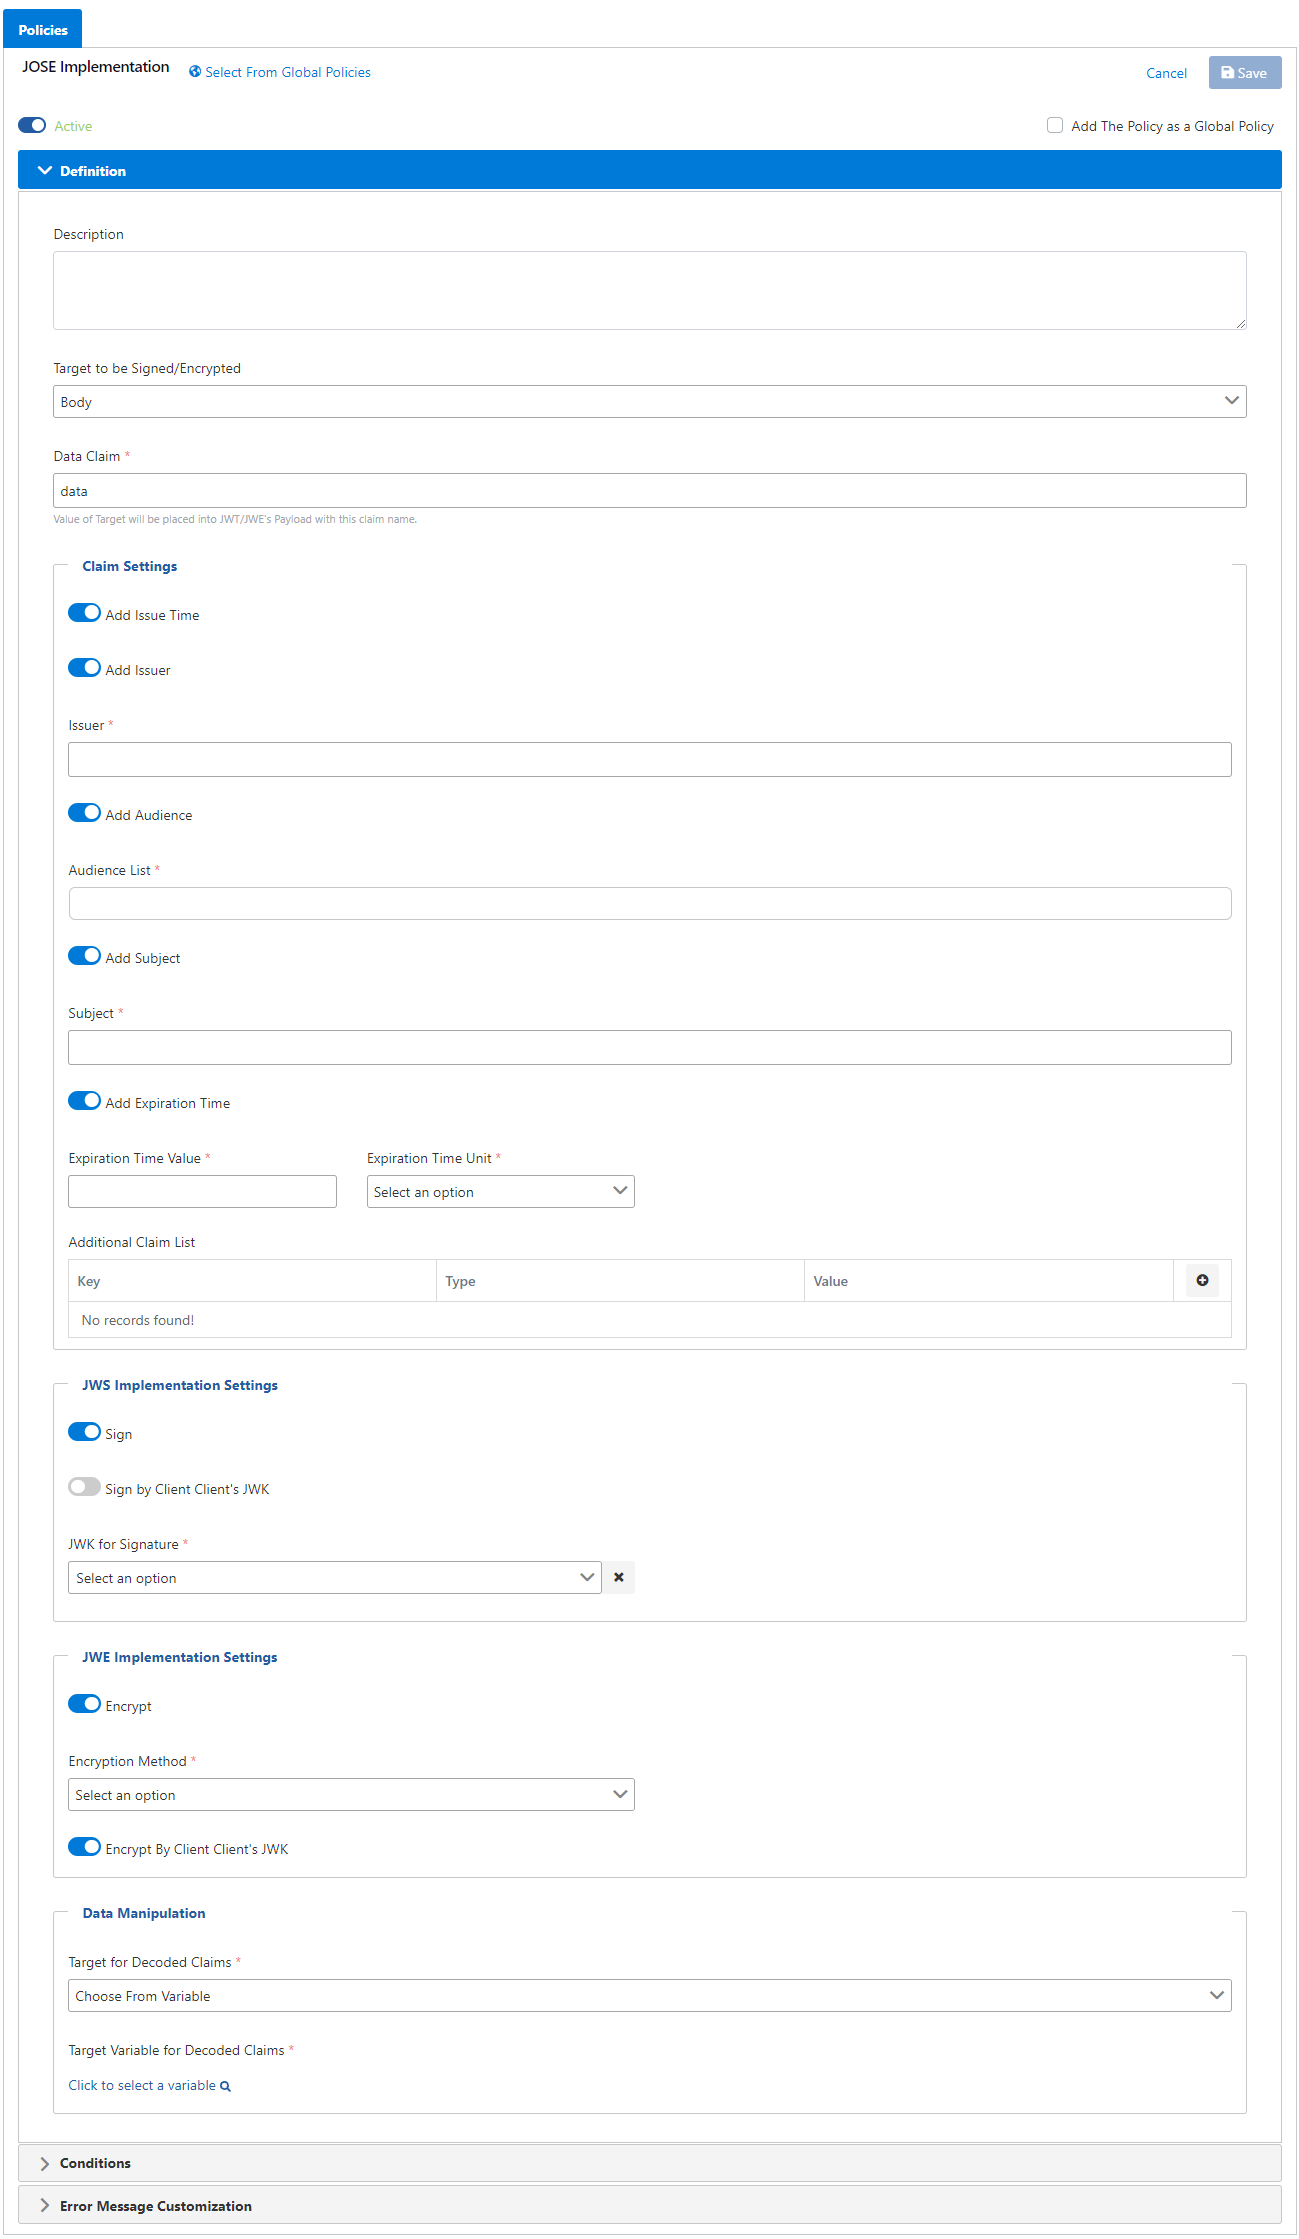The width and height of the screenshot is (1299, 2239).
Task: Click the Cancel link
Action: tap(1166, 73)
